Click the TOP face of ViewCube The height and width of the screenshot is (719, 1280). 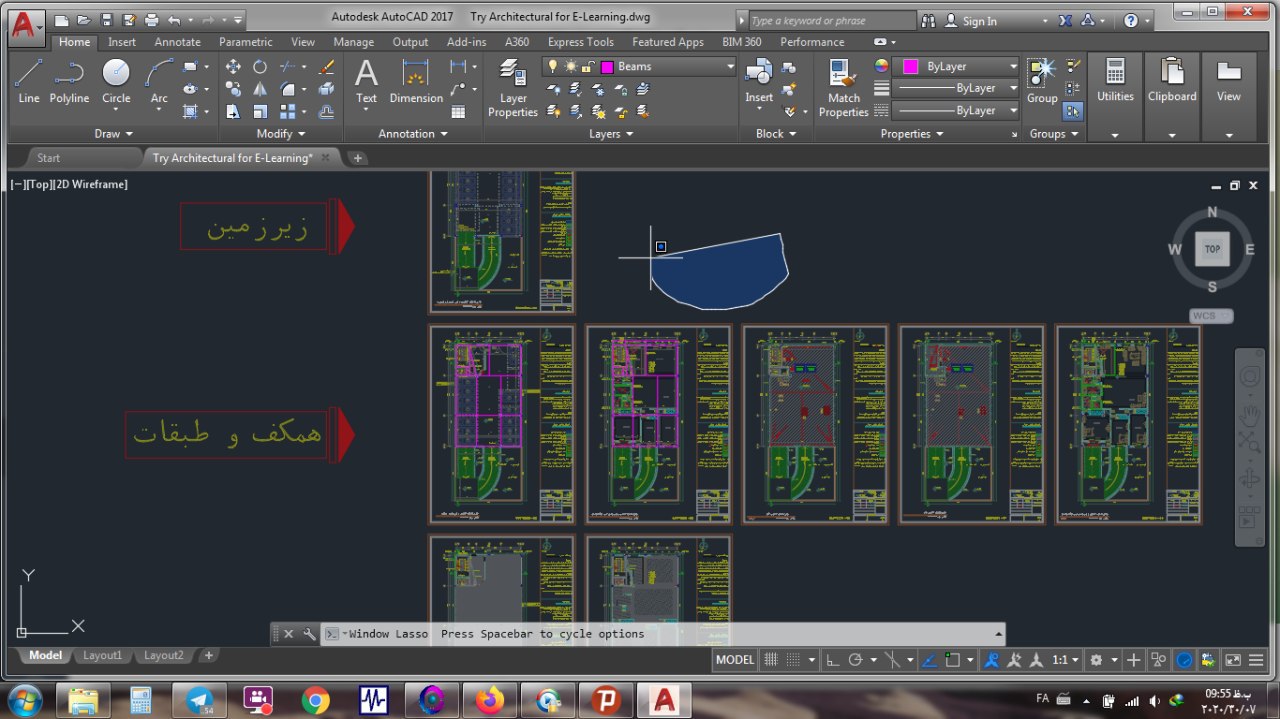1212,249
